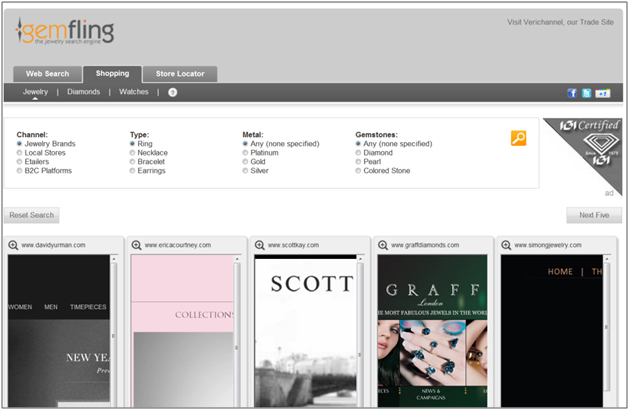The width and height of the screenshot is (630, 410).
Task: Click News & Campaigns in Graff preview
Action: (x=431, y=394)
